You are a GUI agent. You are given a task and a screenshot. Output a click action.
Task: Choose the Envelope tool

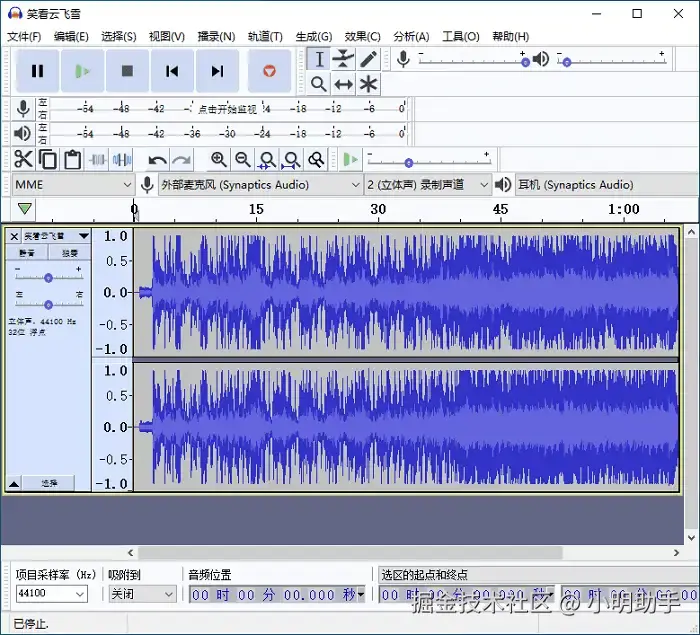point(343,59)
